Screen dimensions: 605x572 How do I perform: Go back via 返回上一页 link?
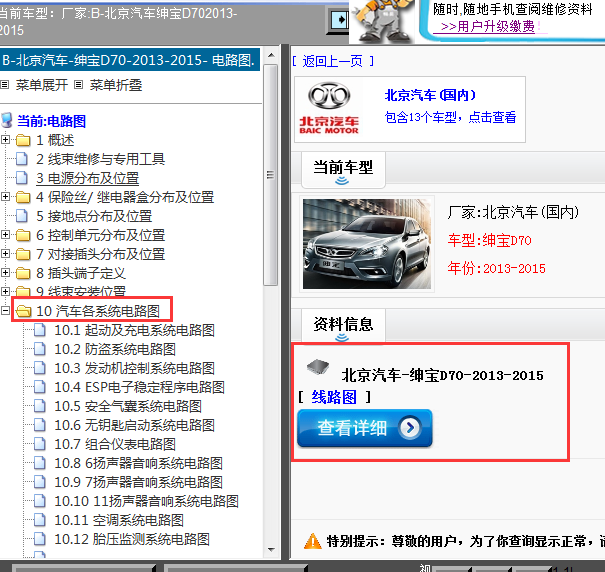coord(333,61)
